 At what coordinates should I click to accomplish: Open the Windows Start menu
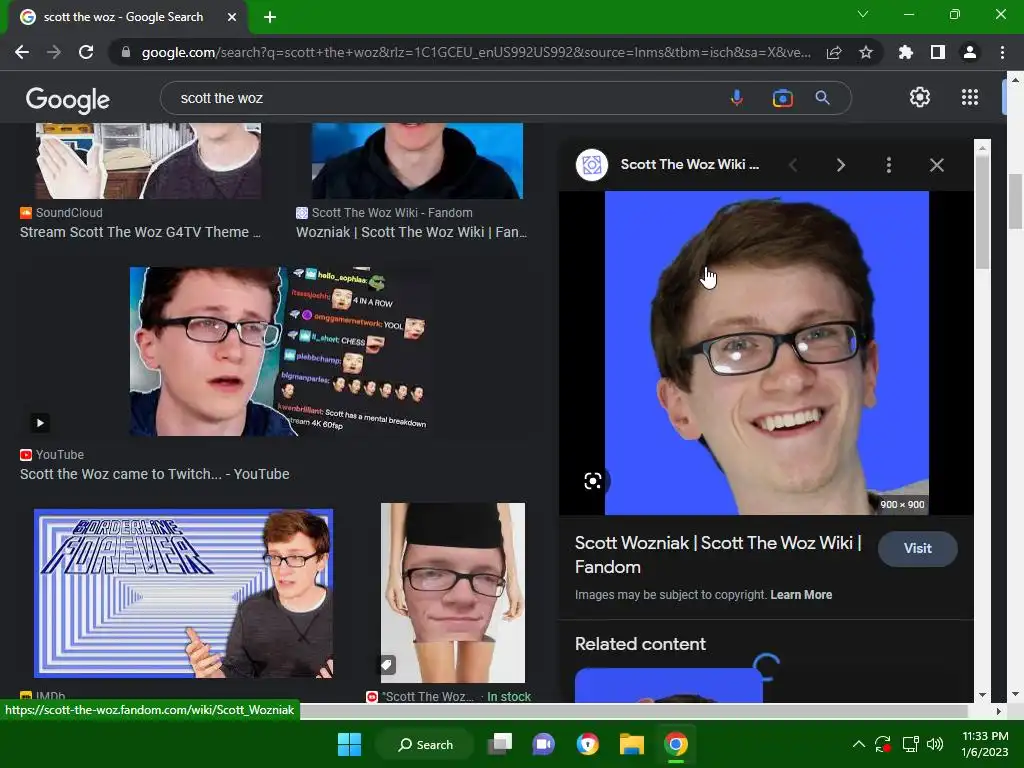[x=349, y=744]
